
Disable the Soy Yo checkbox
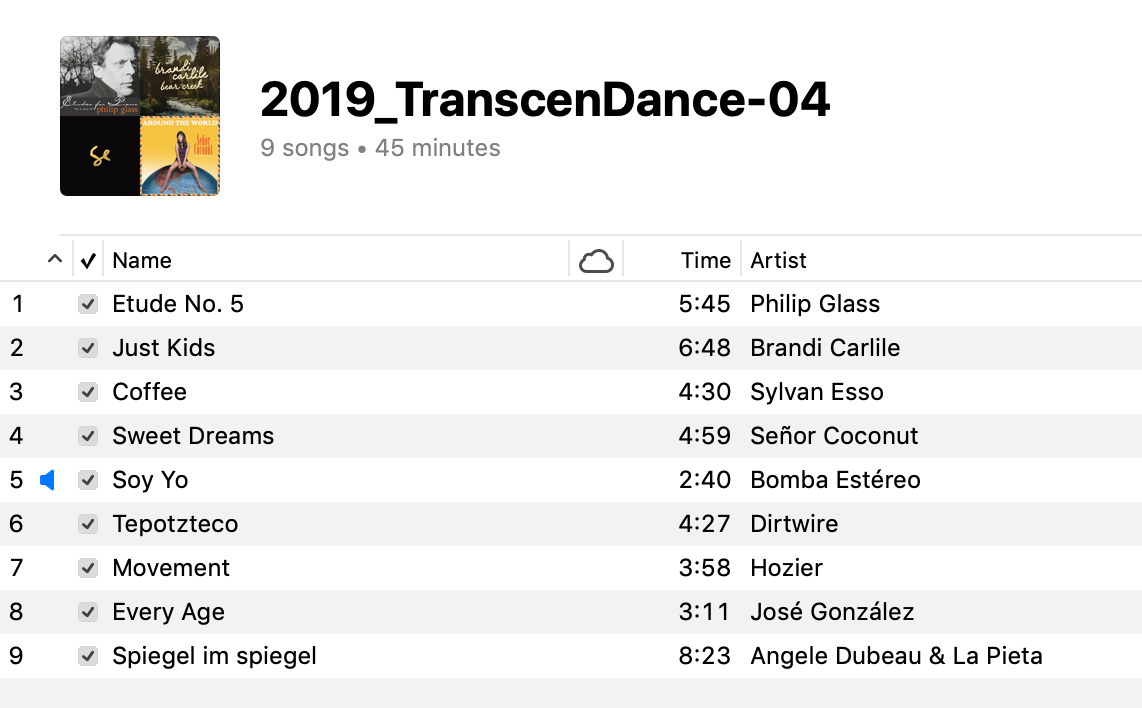(x=88, y=480)
